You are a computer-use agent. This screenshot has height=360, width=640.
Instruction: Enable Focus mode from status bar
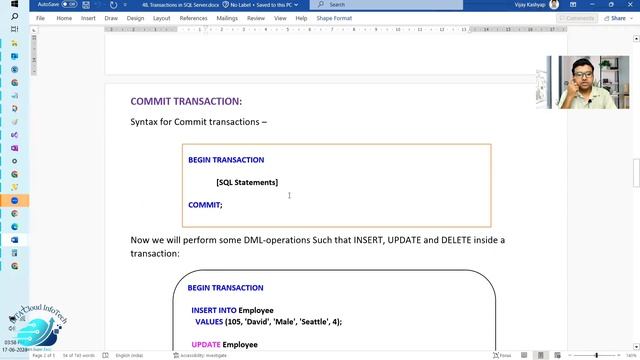click(x=502, y=356)
